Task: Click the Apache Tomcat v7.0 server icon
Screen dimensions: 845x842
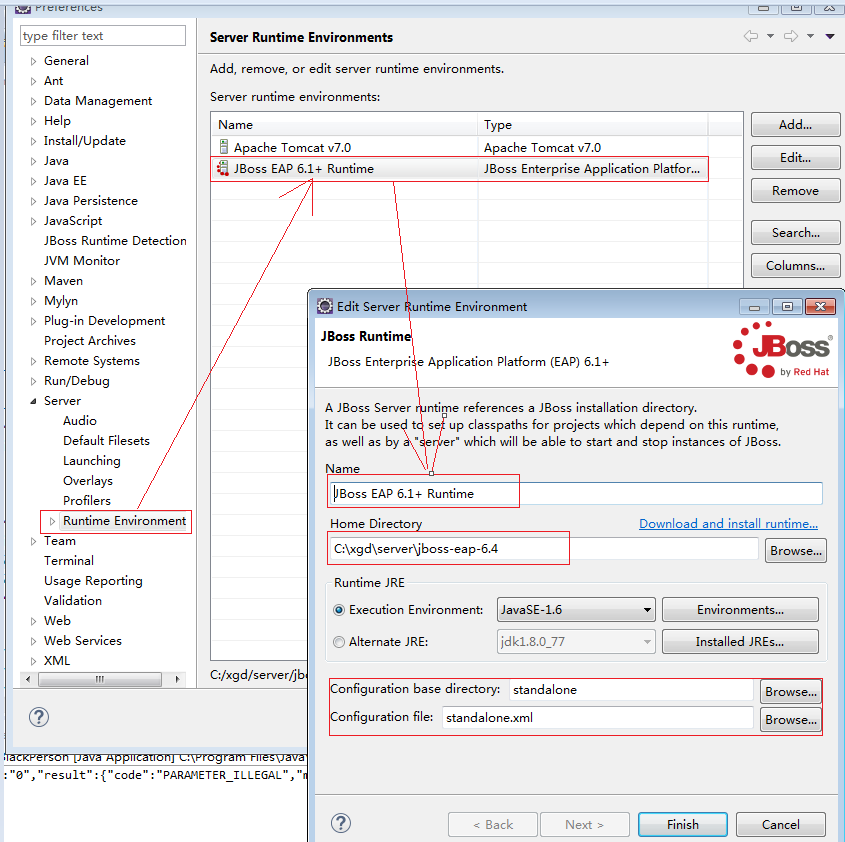Action: (224, 147)
